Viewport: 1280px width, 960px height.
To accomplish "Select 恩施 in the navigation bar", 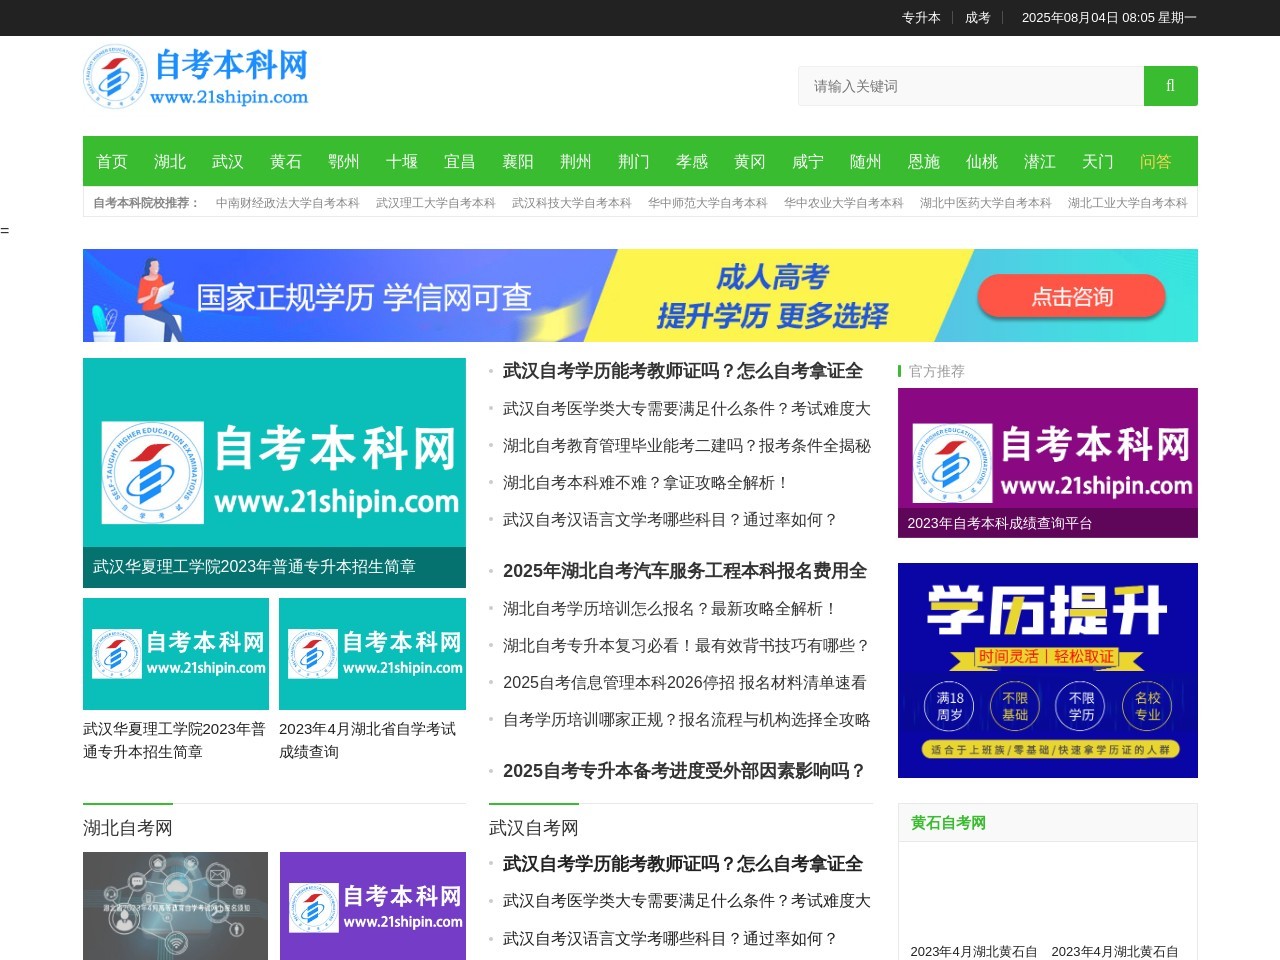I will click(x=924, y=161).
